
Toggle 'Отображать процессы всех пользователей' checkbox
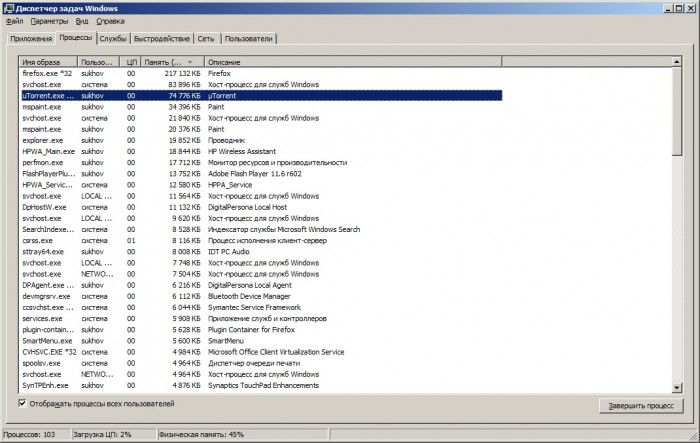22,403
